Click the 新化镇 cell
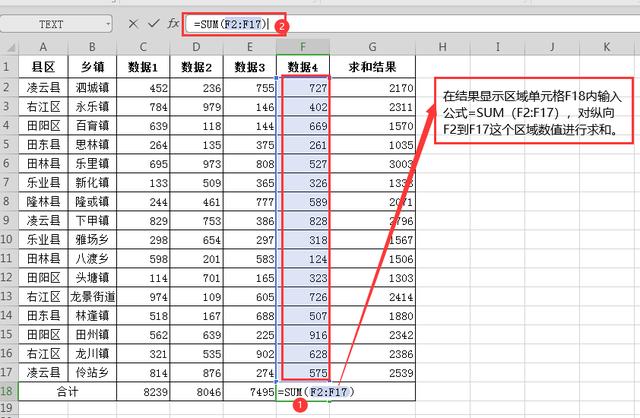 92,182
